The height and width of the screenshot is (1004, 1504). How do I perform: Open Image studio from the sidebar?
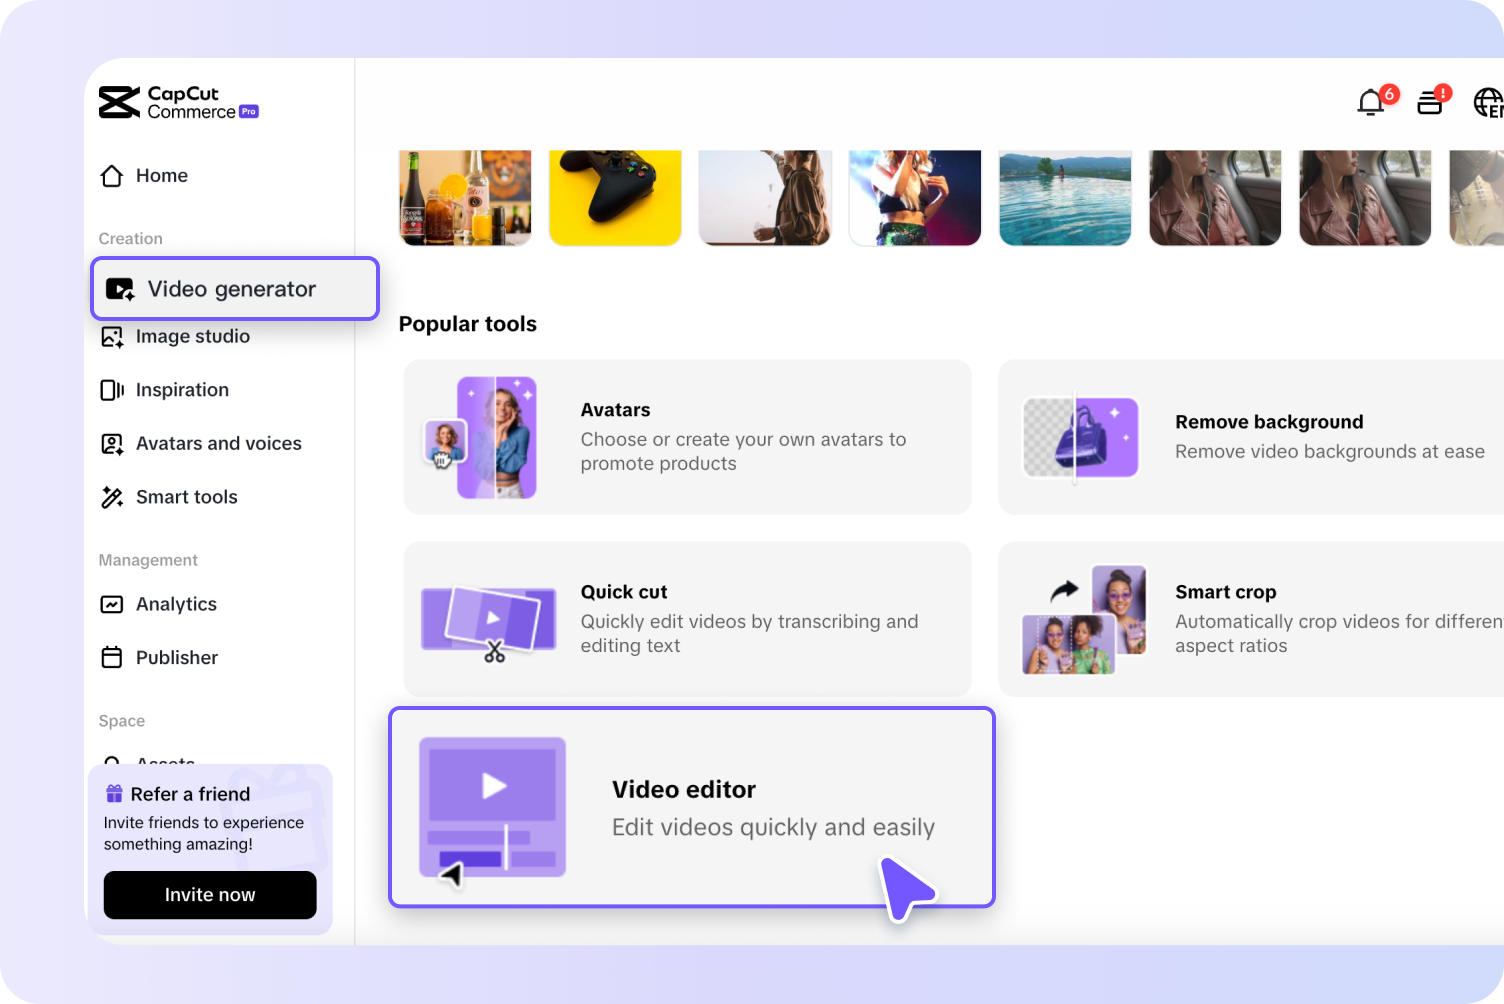pos(193,336)
